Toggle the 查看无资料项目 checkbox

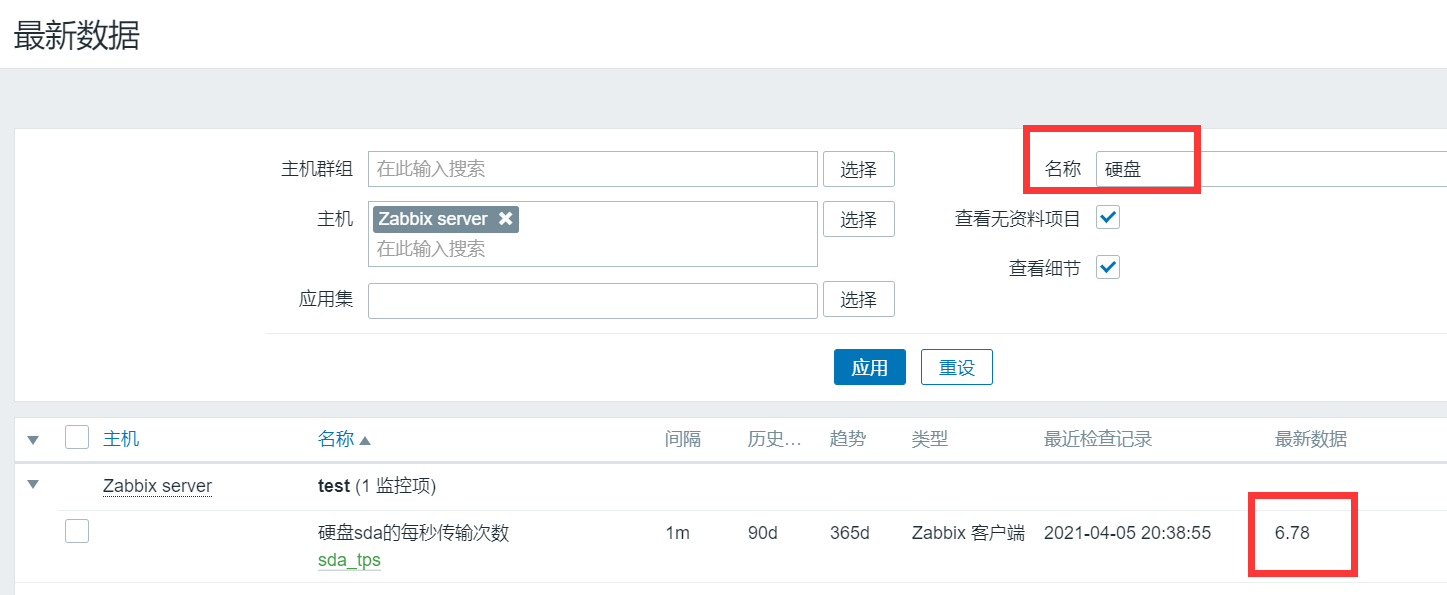1108,217
